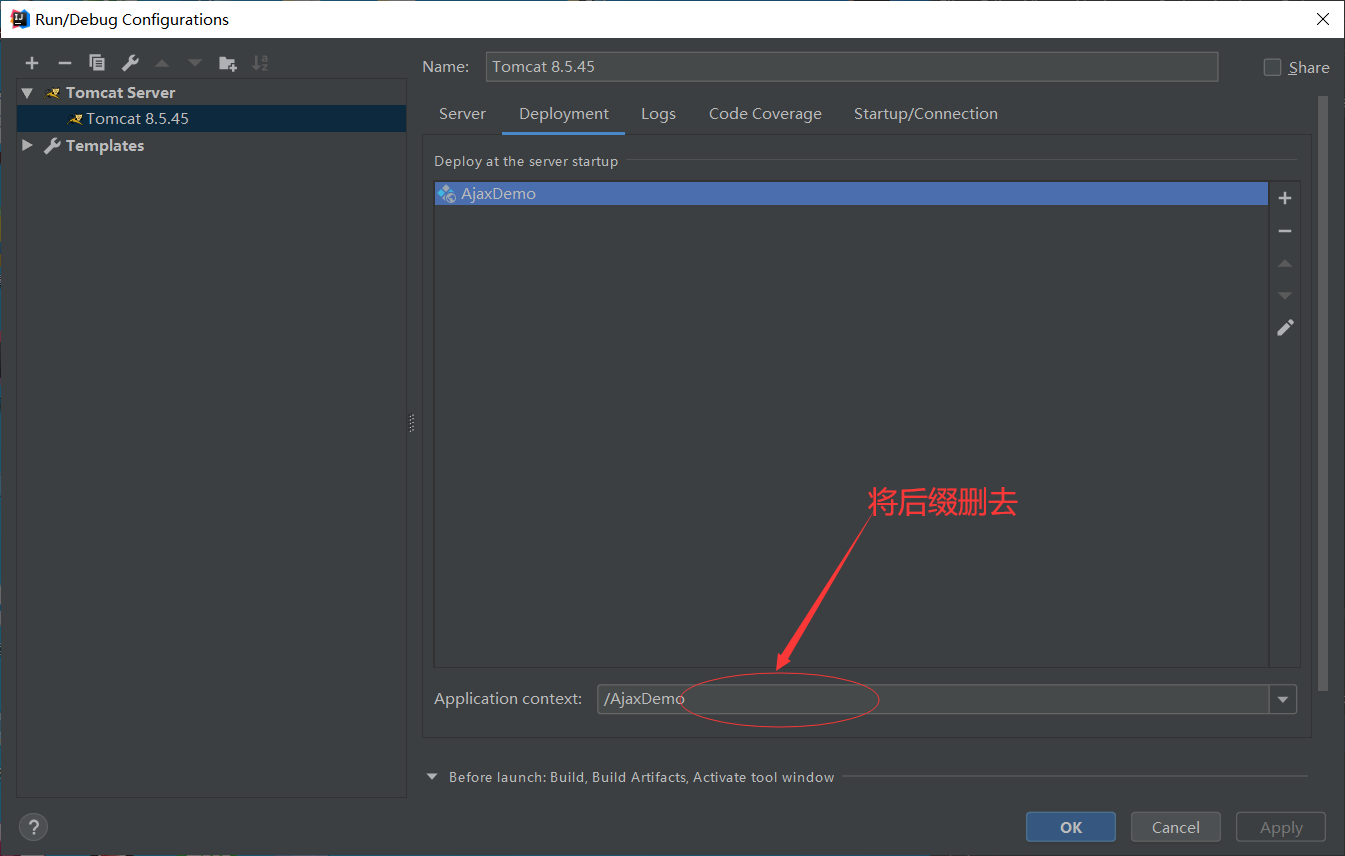Screen dimensions: 1345x856
Task: Collapse the Before launch section
Action: pyautogui.click(x=432, y=777)
